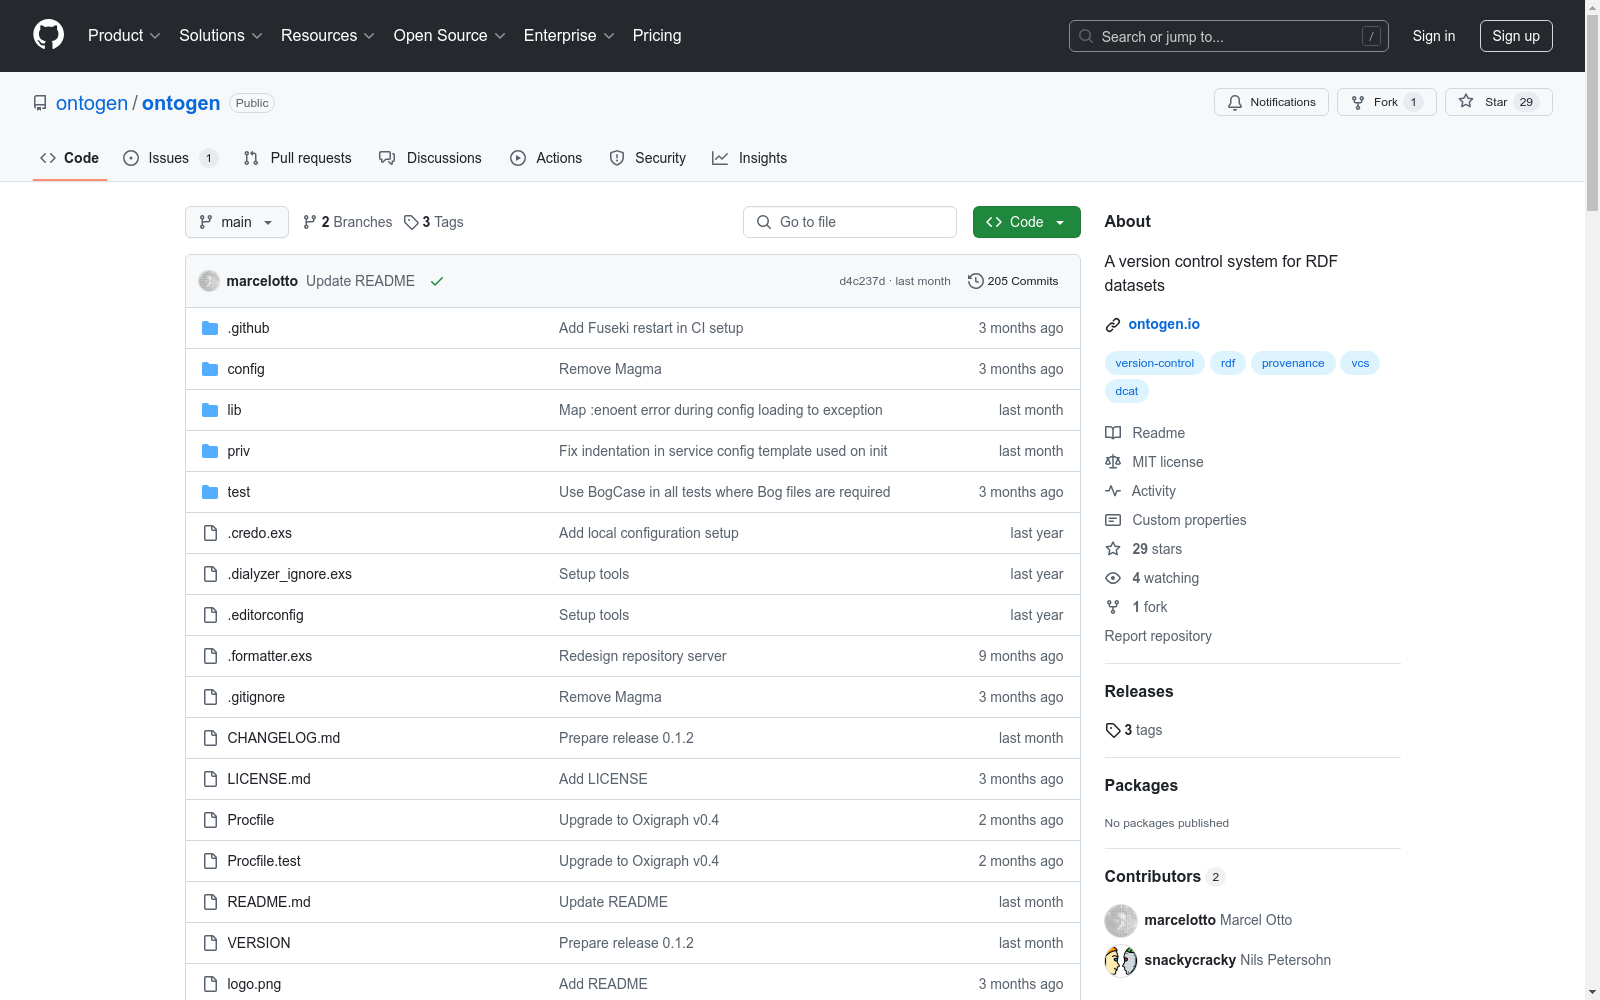Fork the ontogen repository
This screenshot has width=1600, height=1000.
(1386, 102)
